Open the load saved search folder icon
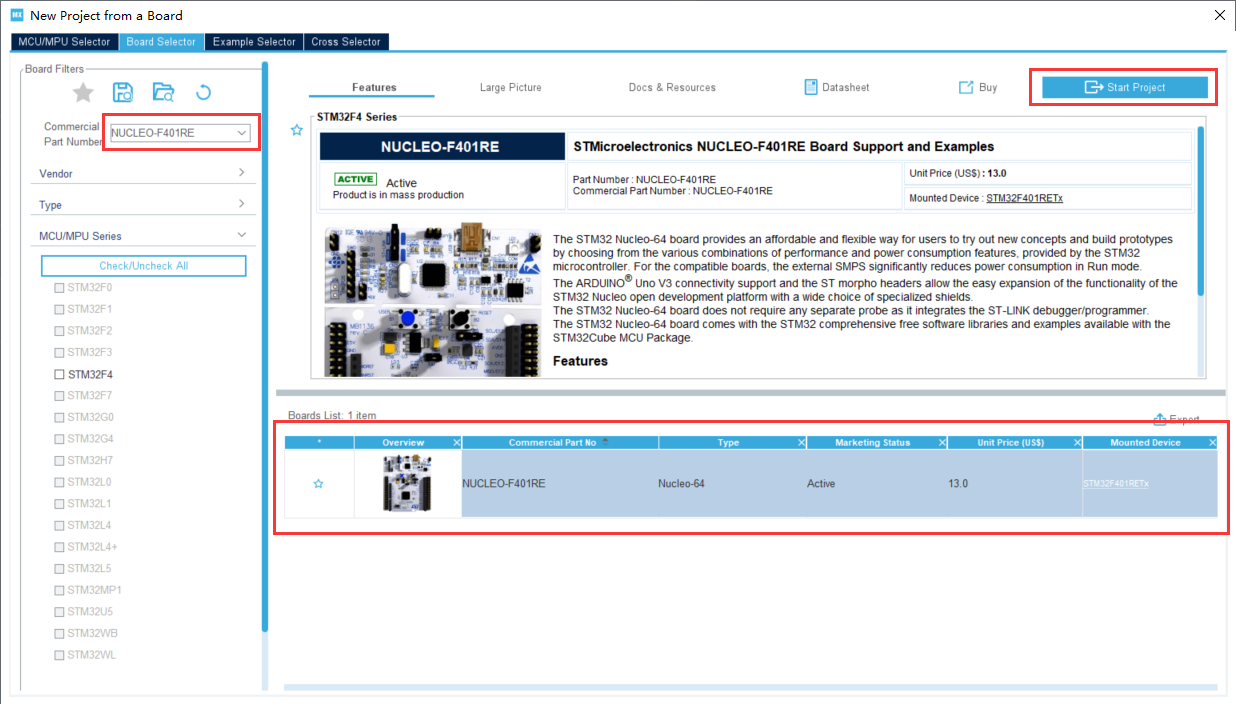The image size is (1236, 704). coord(163,93)
